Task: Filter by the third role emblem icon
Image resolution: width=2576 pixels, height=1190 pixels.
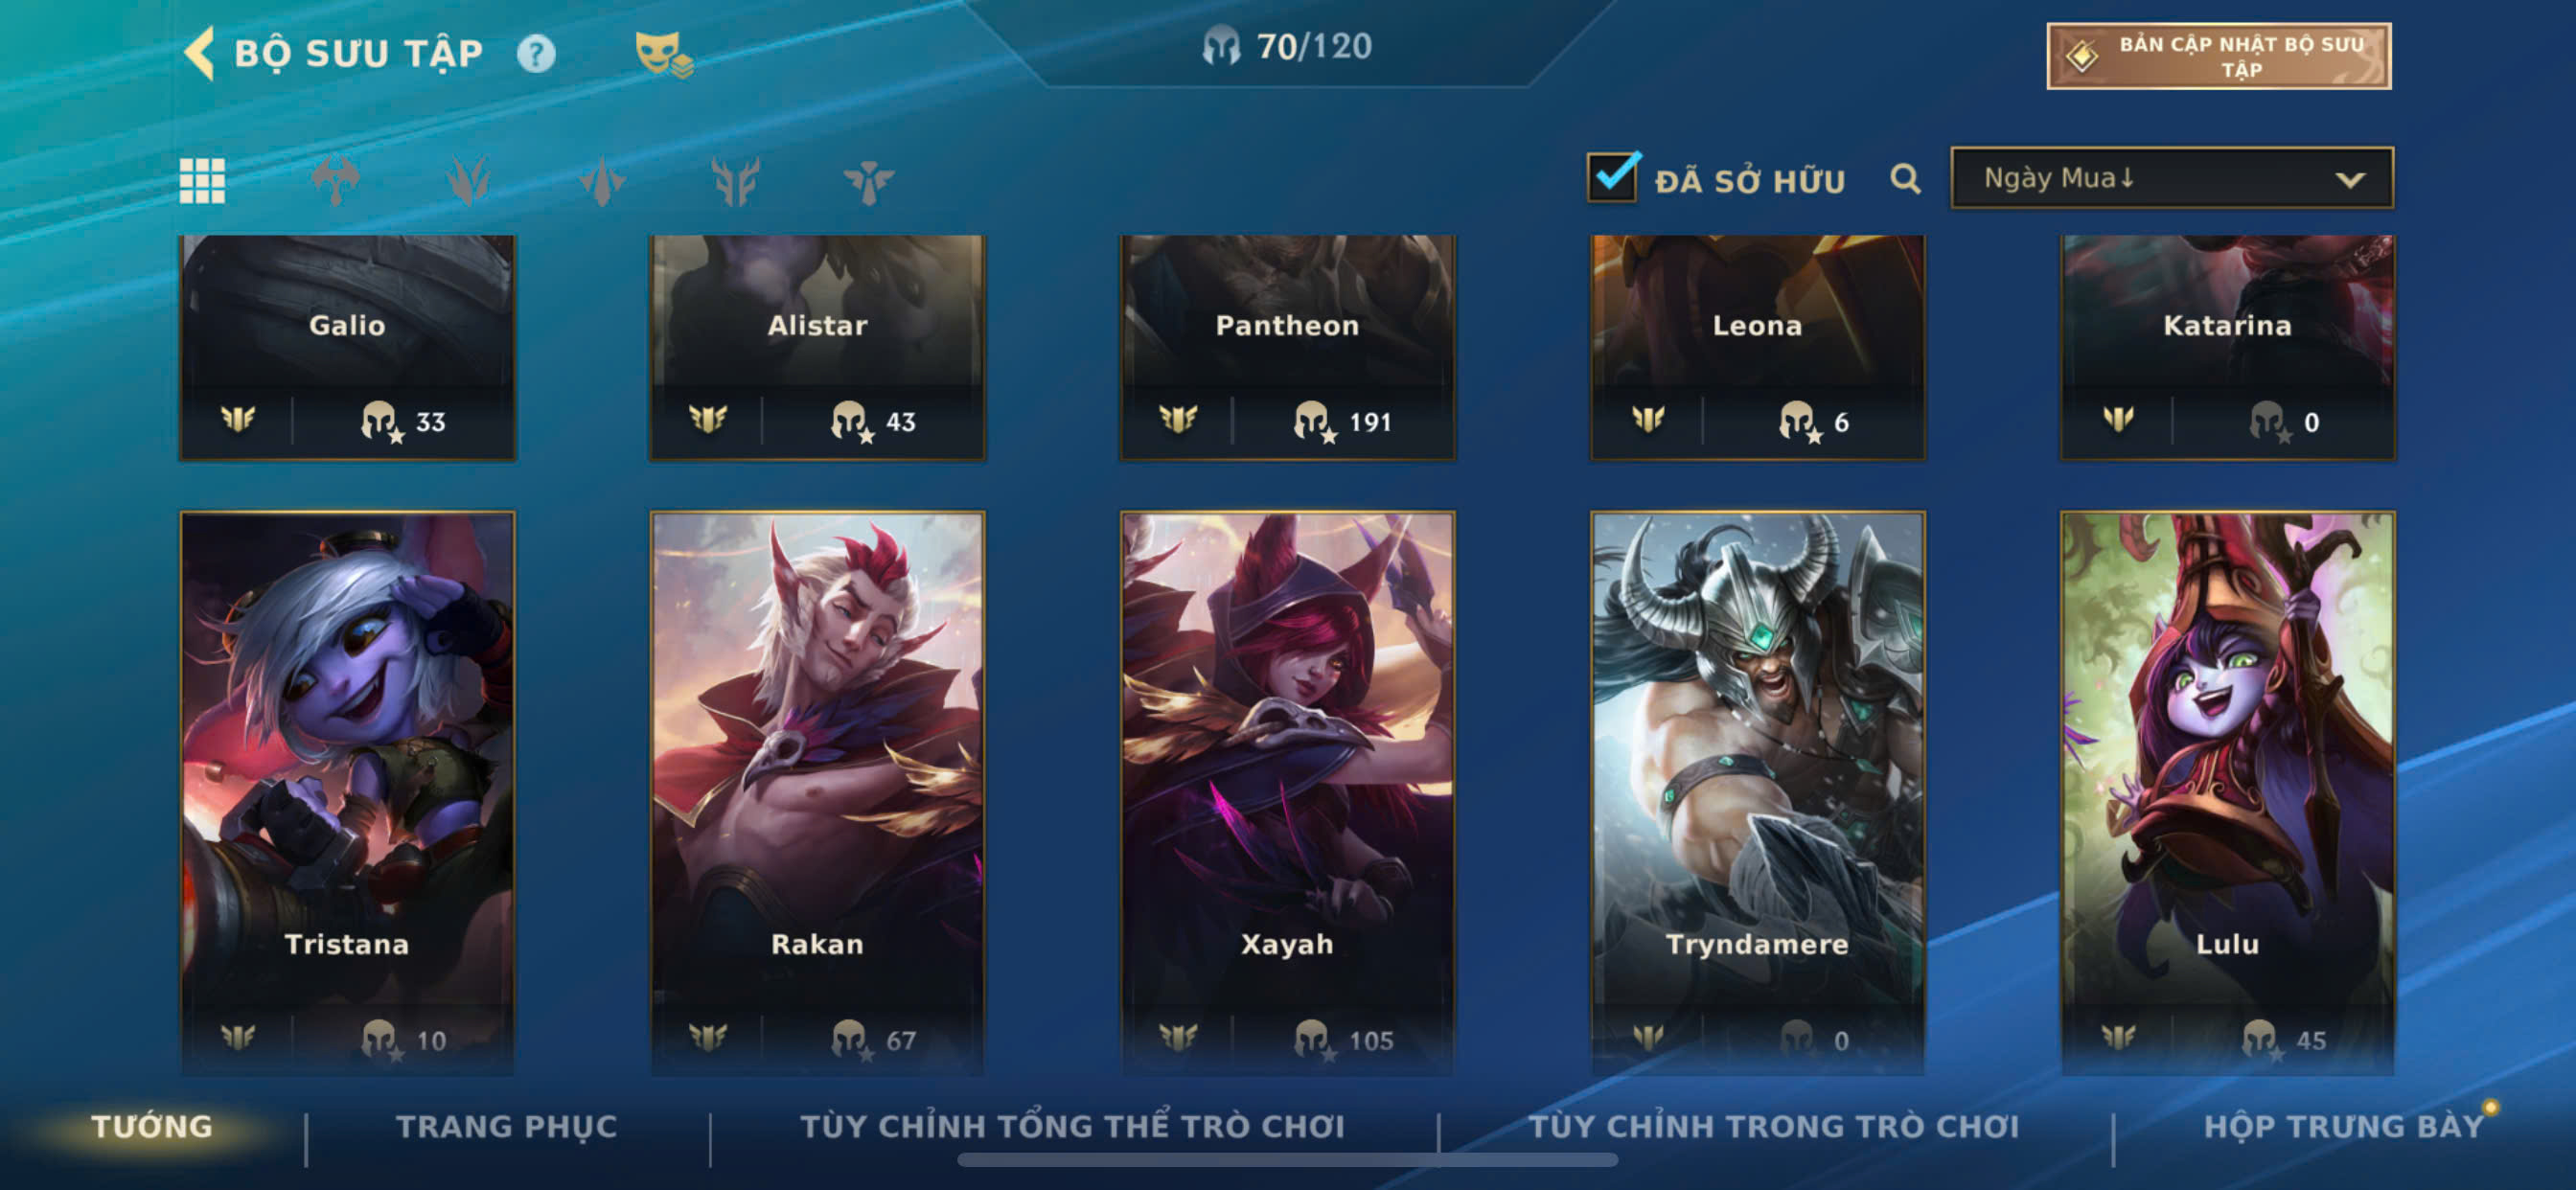Action: pyautogui.click(x=601, y=181)
